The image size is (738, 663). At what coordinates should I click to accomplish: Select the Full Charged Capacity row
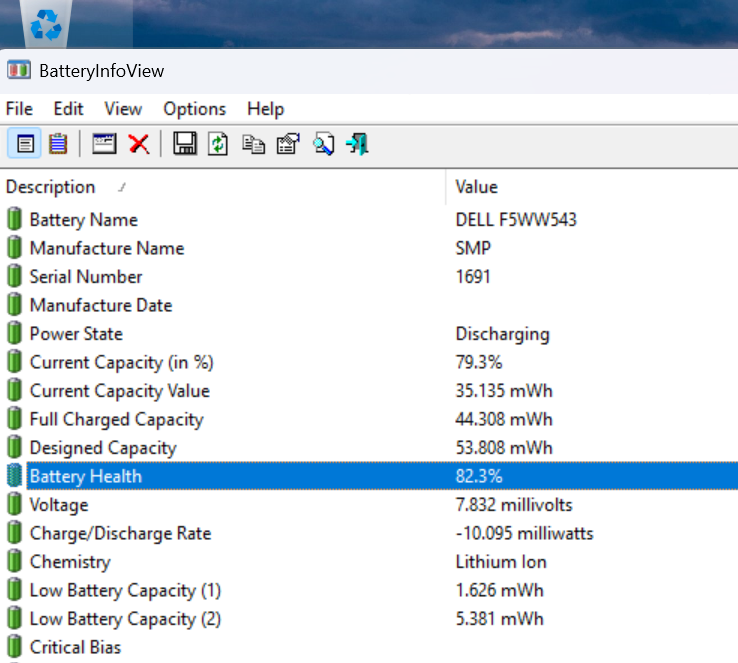[x=369, y=419]
